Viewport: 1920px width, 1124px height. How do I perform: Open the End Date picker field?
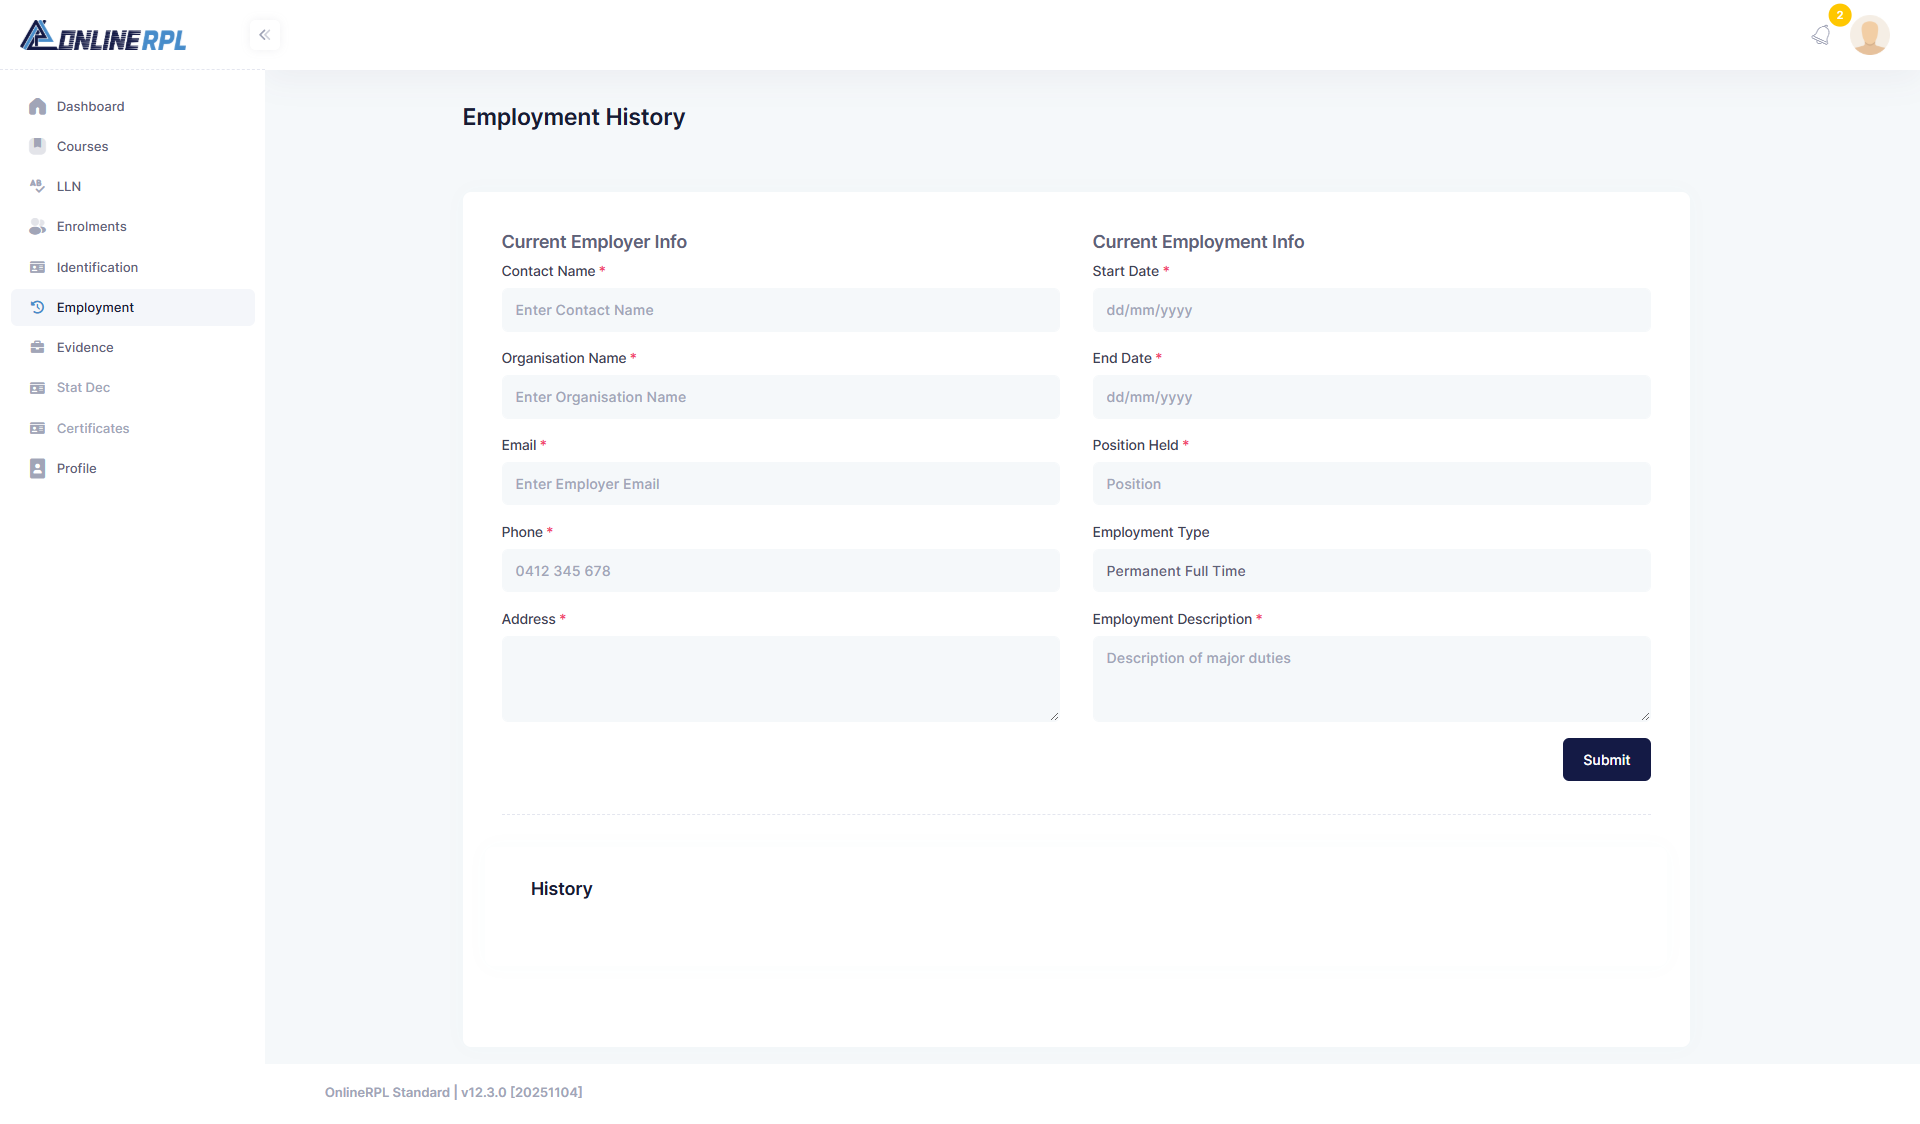(1370, 397)
